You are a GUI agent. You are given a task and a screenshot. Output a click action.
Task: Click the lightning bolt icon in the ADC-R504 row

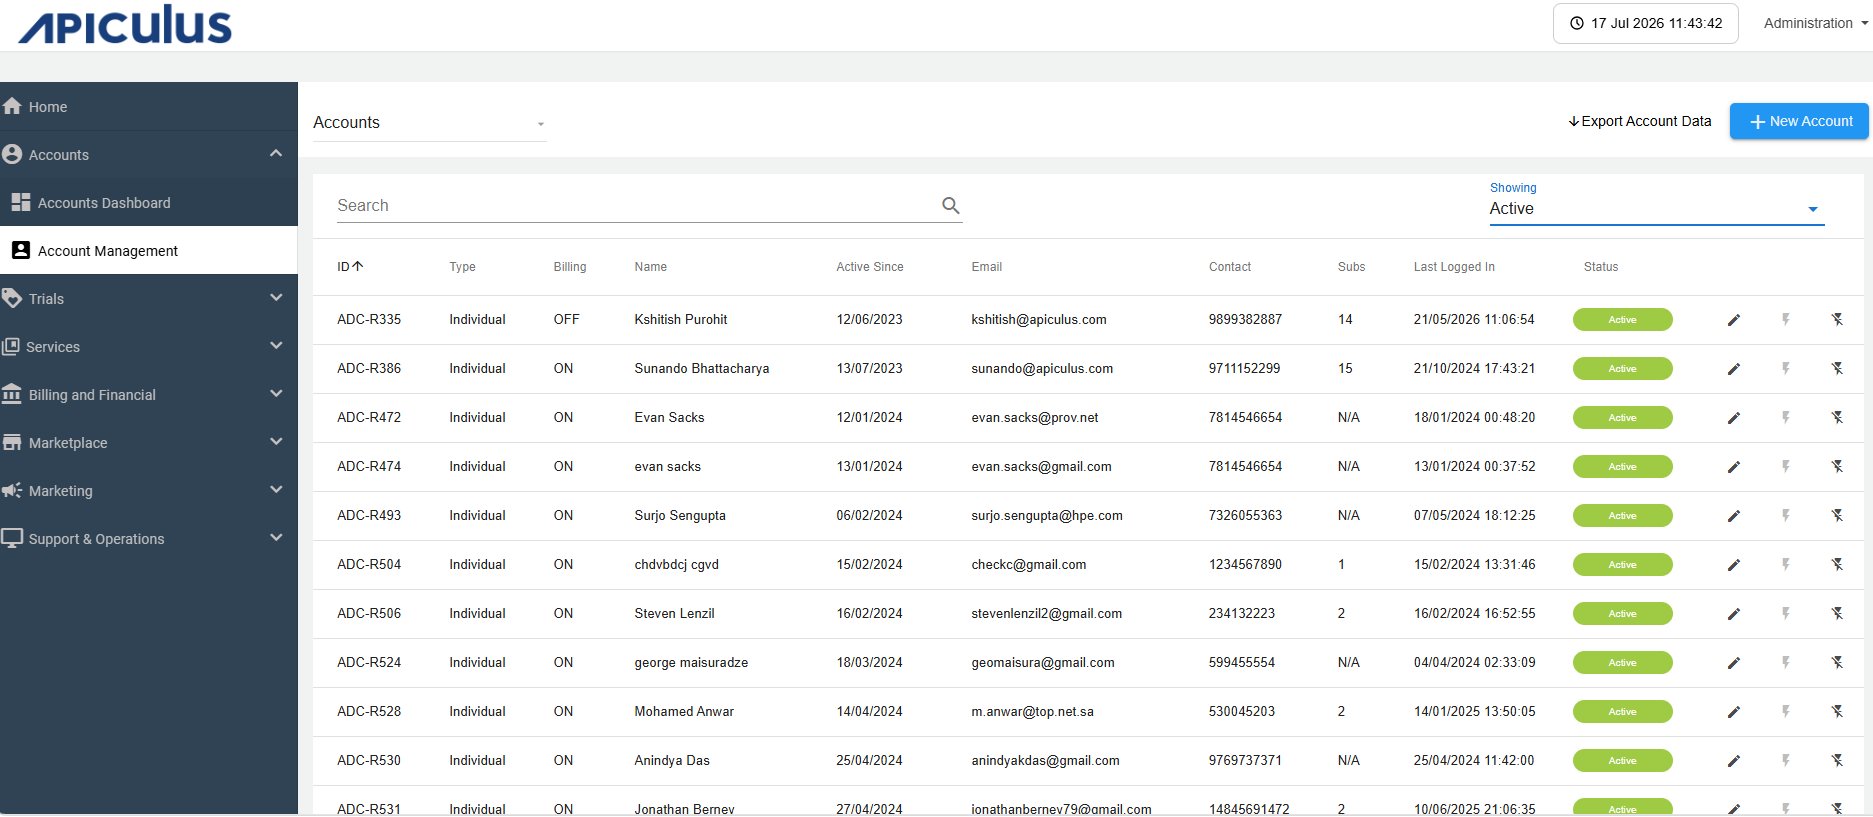1786,565
